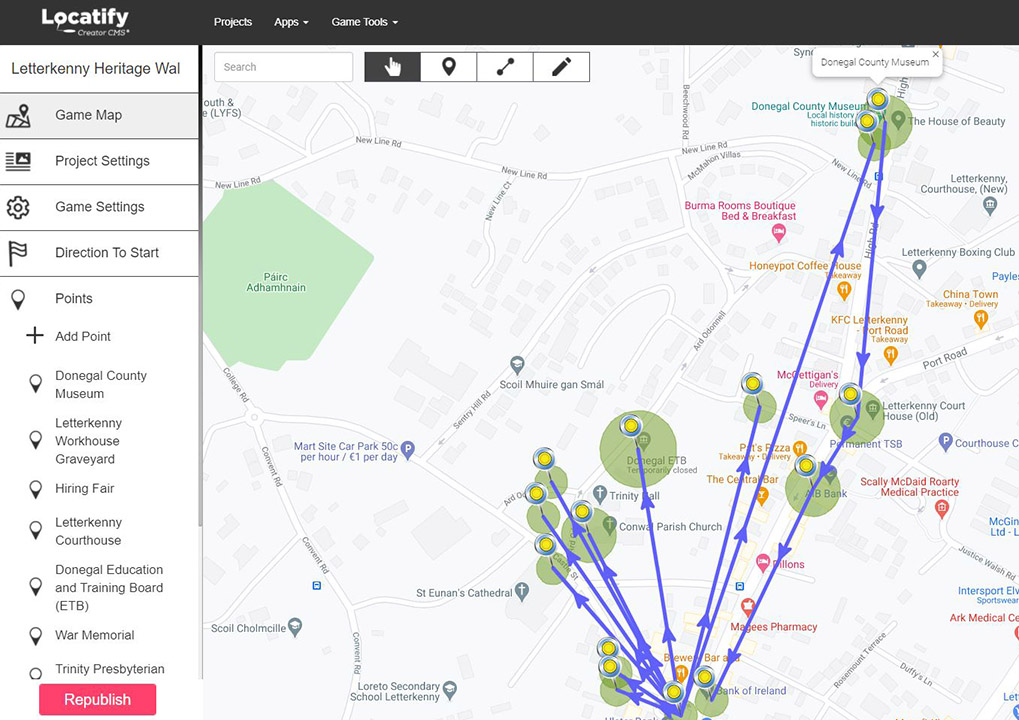The image size is (1019, 720).
Task: Click Scoil Cholmcille school icon
Action: tap(295, 626)
